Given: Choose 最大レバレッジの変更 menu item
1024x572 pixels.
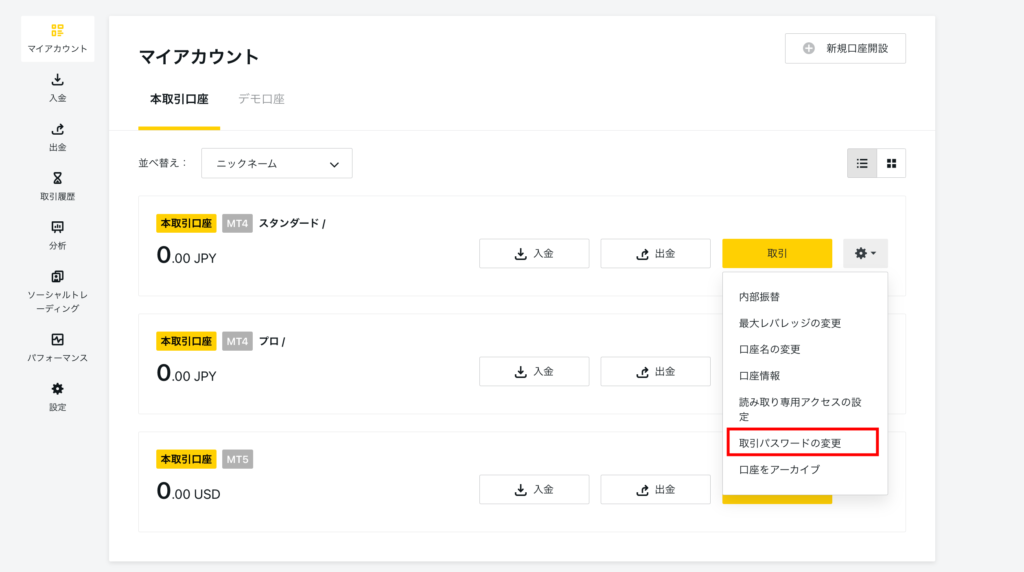Looking at the screenshot, I should pyautogui.click(x=790, y=323).
